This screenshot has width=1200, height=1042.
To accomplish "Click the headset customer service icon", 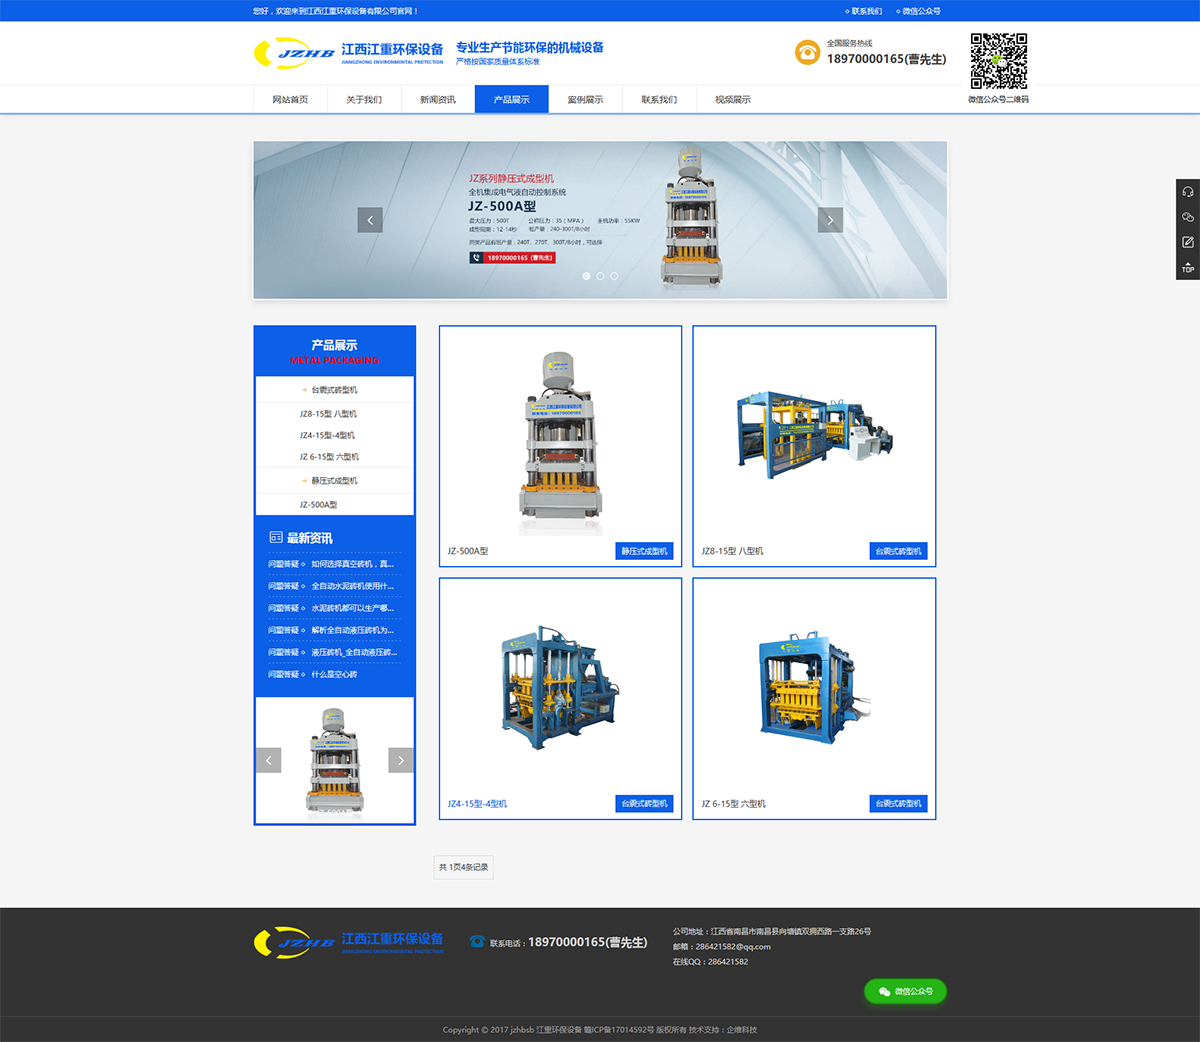I will [x=1187, y=192].
